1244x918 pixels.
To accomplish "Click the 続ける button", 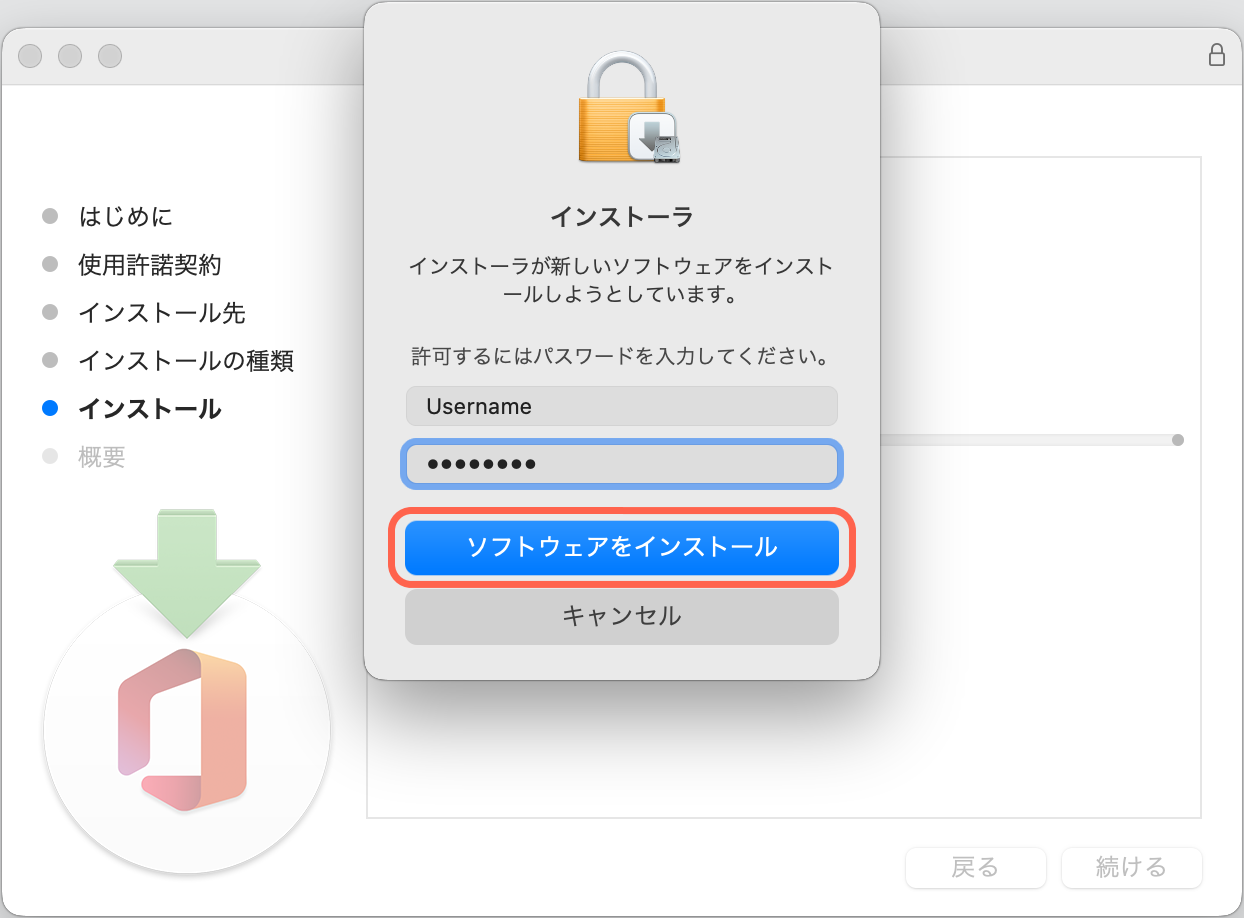I will pyautogui.click(x=1131, y=868).
